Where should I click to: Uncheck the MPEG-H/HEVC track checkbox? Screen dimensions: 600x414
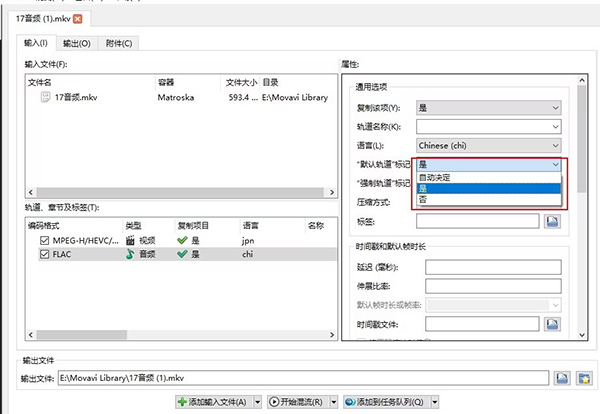click(x=42, y=241)
